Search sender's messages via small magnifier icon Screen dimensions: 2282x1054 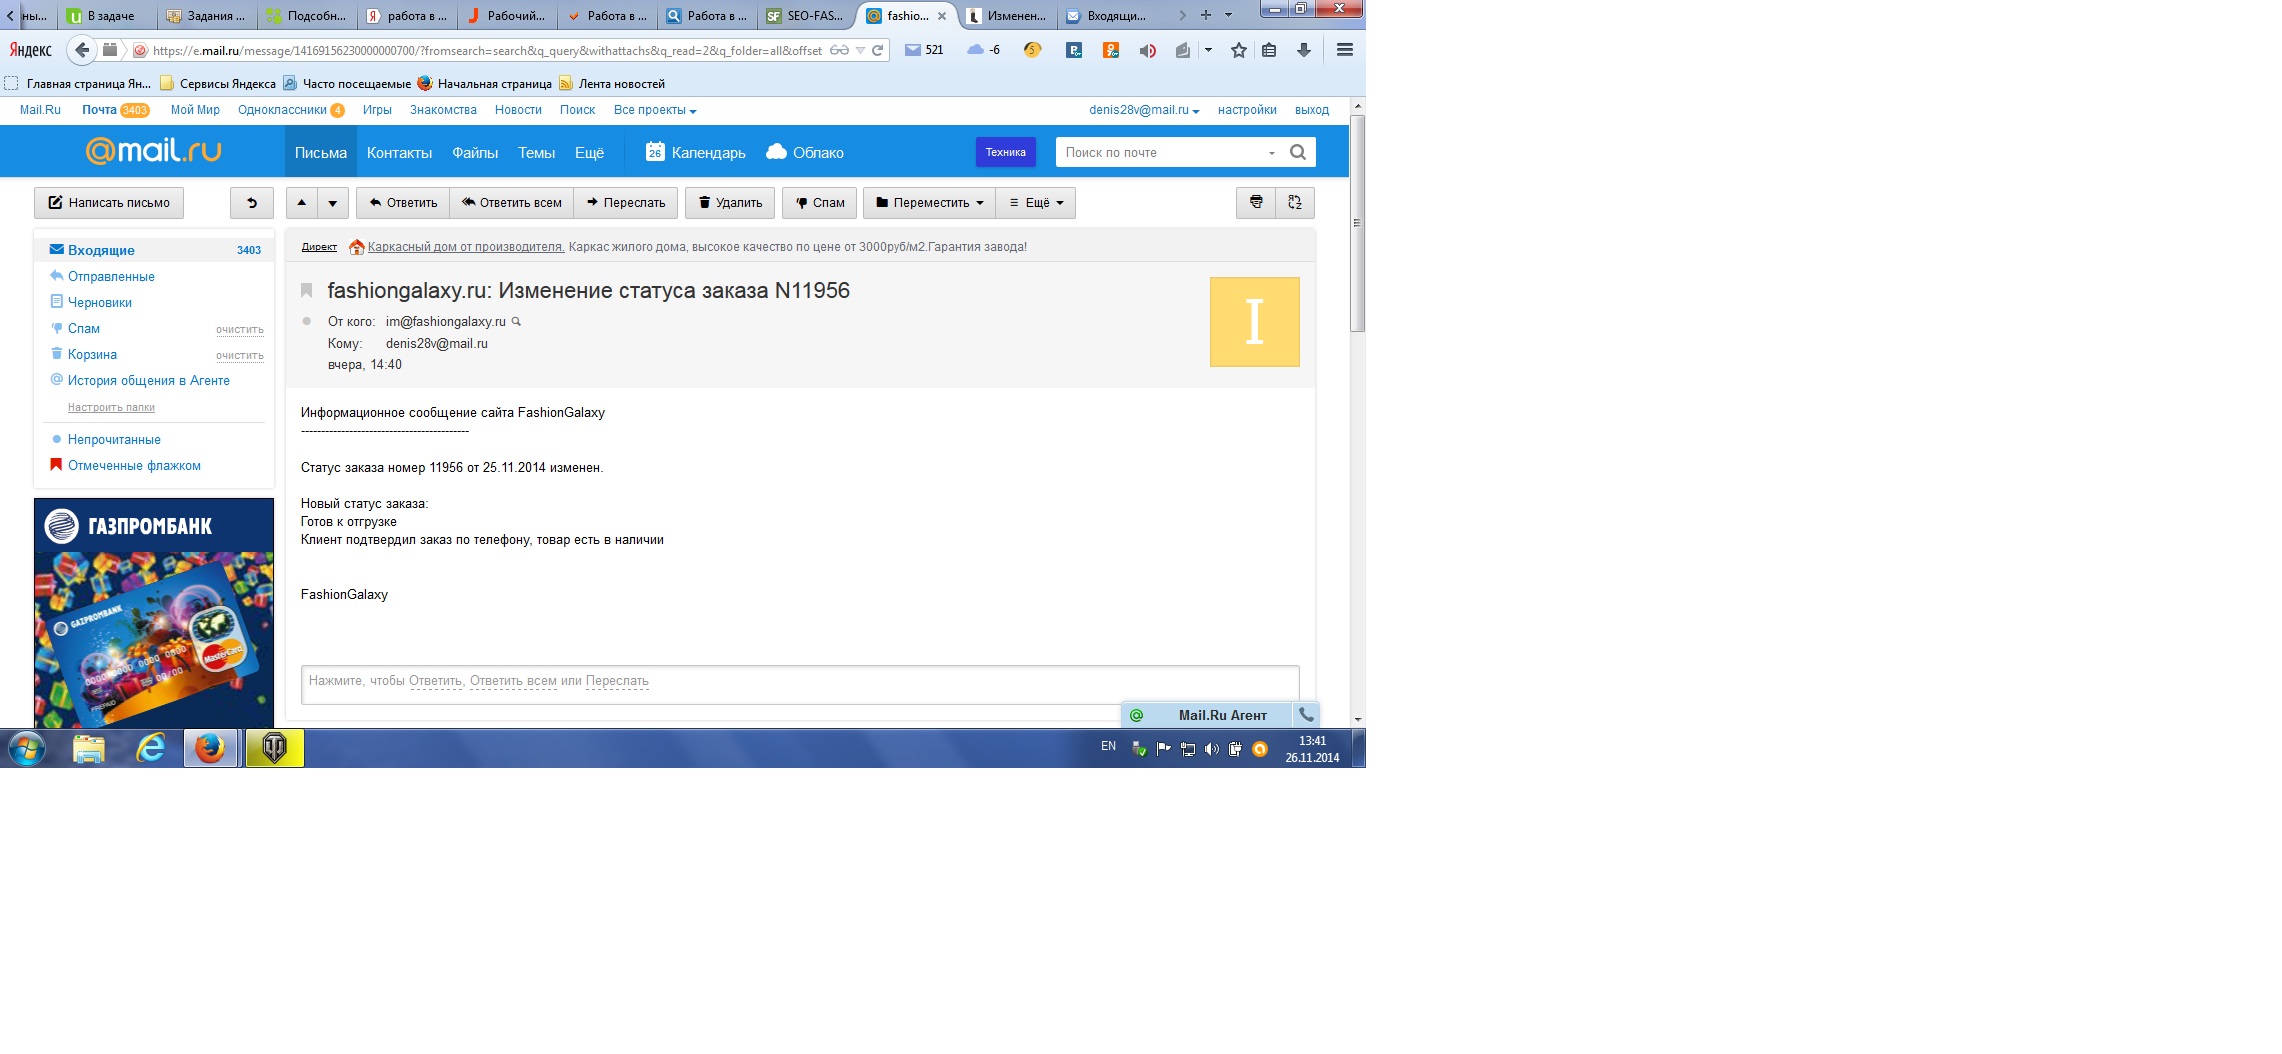click(516, 321)
